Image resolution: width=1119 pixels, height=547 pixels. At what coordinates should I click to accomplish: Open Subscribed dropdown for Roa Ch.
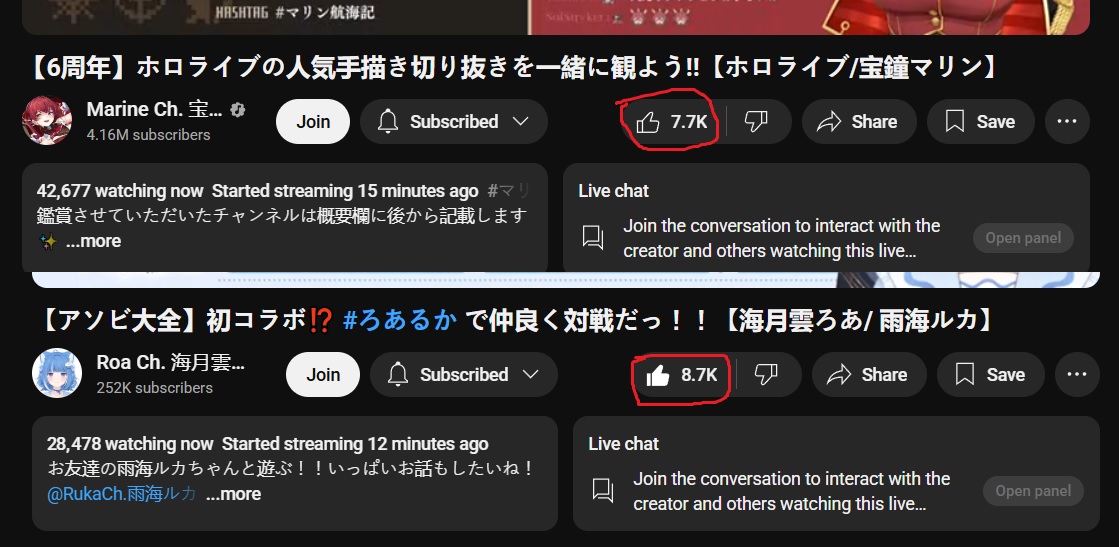coord(464,375)
